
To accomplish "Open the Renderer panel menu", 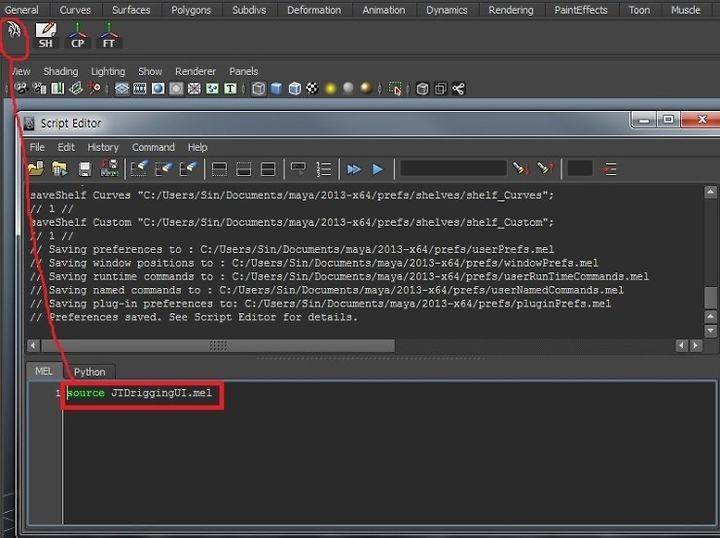I will pos(195,71).
